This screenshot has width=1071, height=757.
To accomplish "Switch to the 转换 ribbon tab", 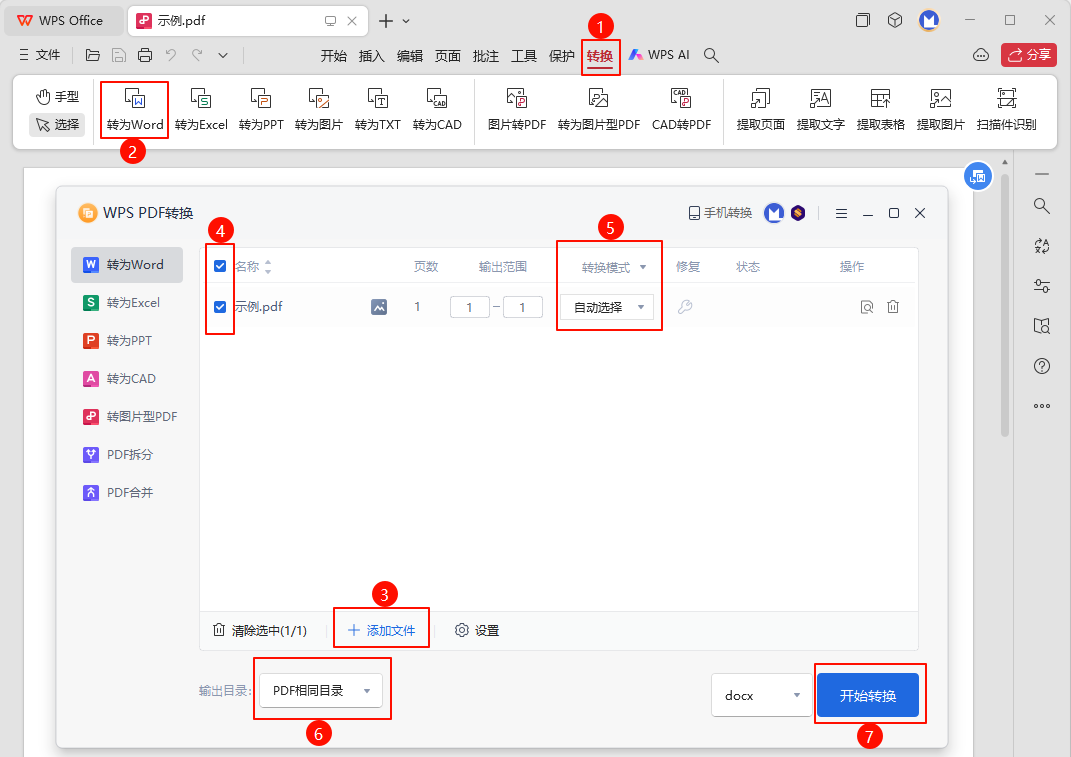I will coord(600,56).
